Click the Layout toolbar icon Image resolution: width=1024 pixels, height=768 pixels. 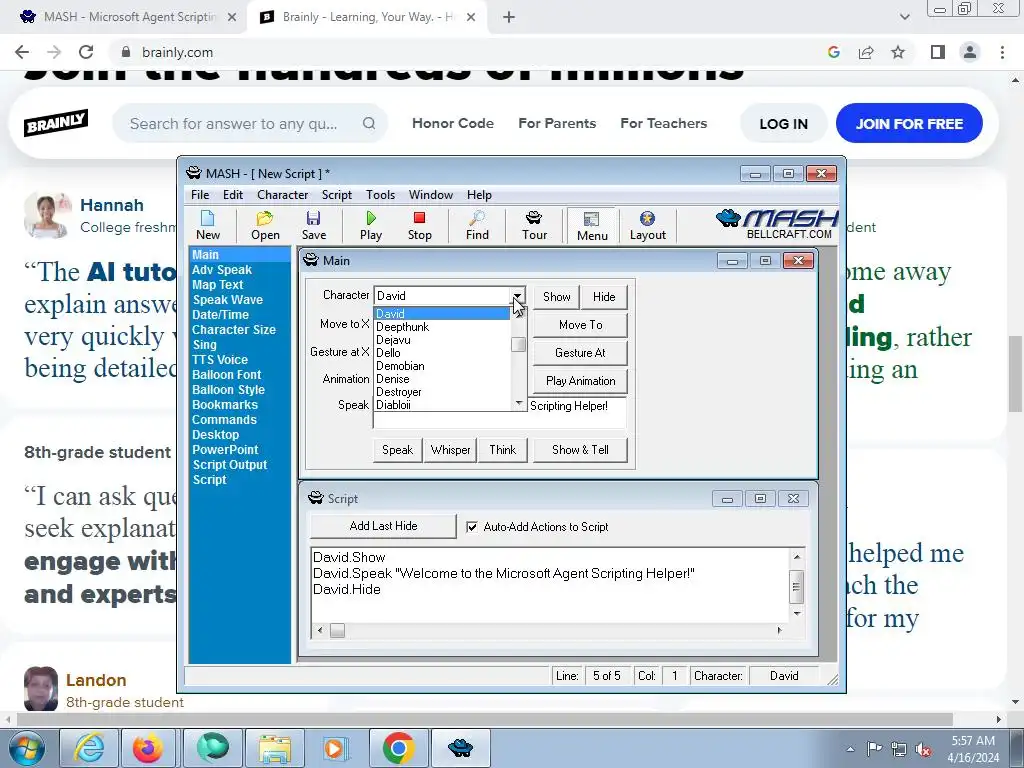[647, 225]
